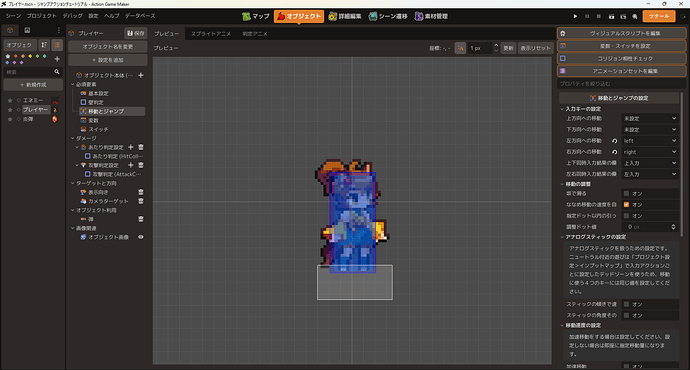The width and height of the screenshot is (690, 370).
Task: Click plus icon next to オブジェクト本体
Action: point(141,75)
